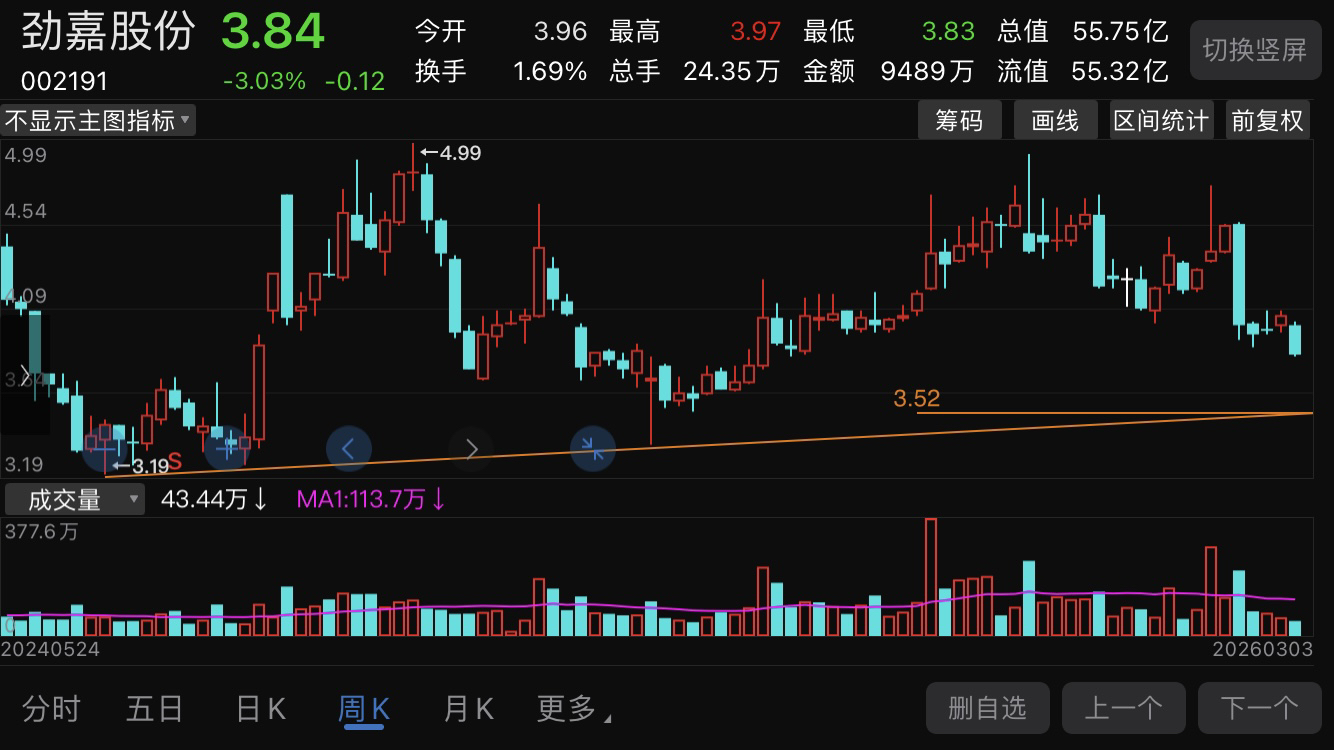Viewport: 1334px width, 750px height.
Task: Tap the ←4.99 high price marker
Action: coord(451,153)
